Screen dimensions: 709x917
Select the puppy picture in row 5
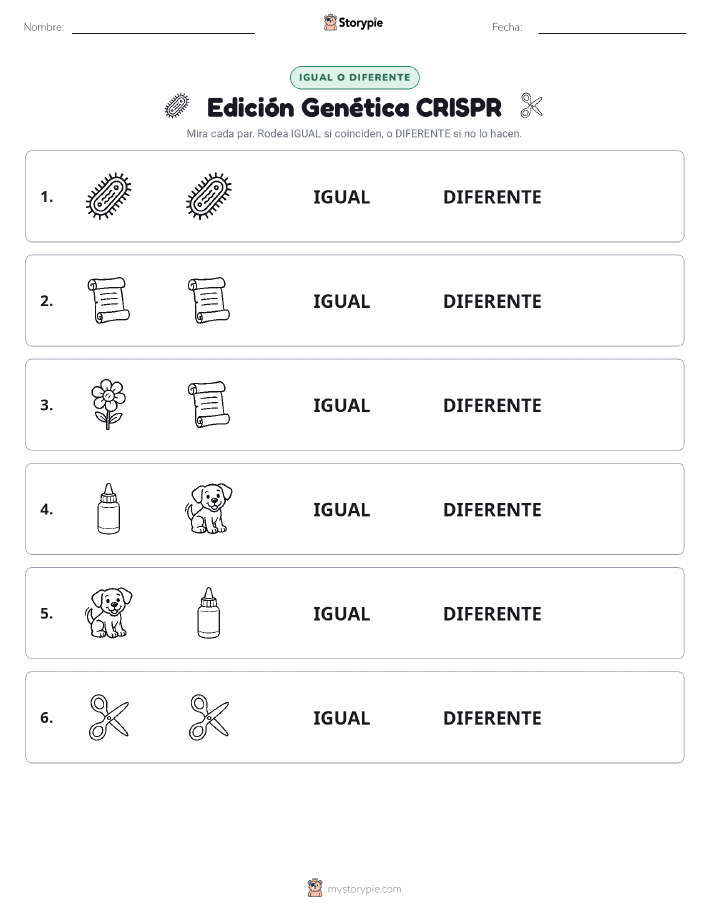(108, 613)
